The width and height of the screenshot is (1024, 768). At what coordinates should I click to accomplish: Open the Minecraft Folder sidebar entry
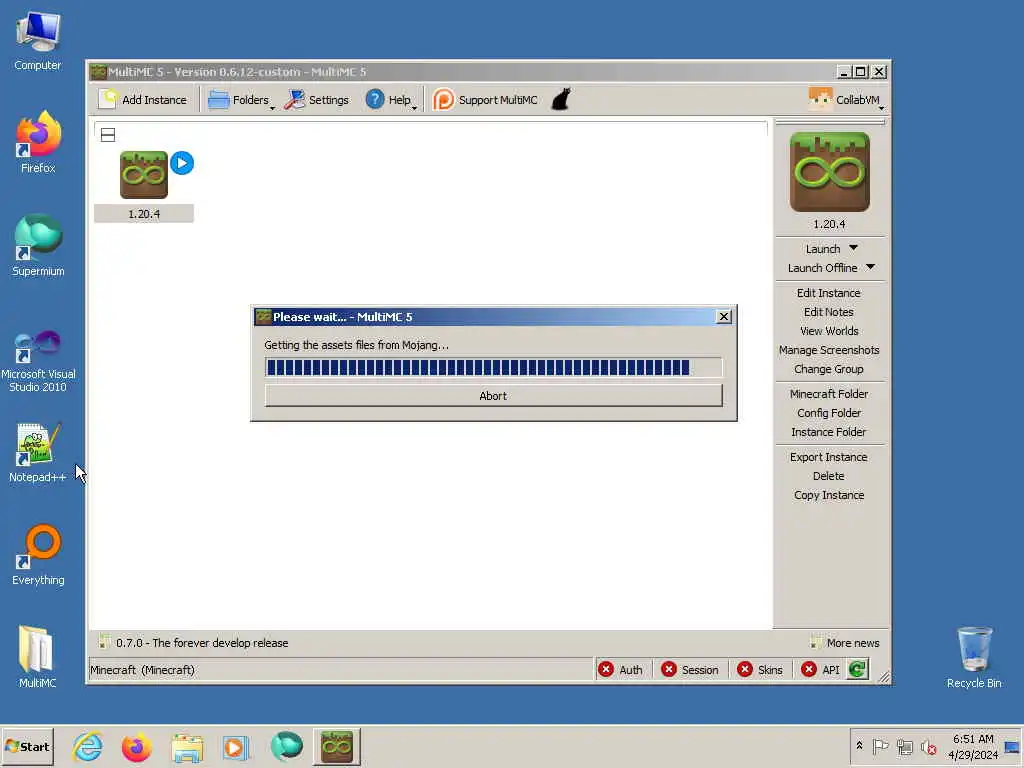pyautogui.click(x=829, y=394)
